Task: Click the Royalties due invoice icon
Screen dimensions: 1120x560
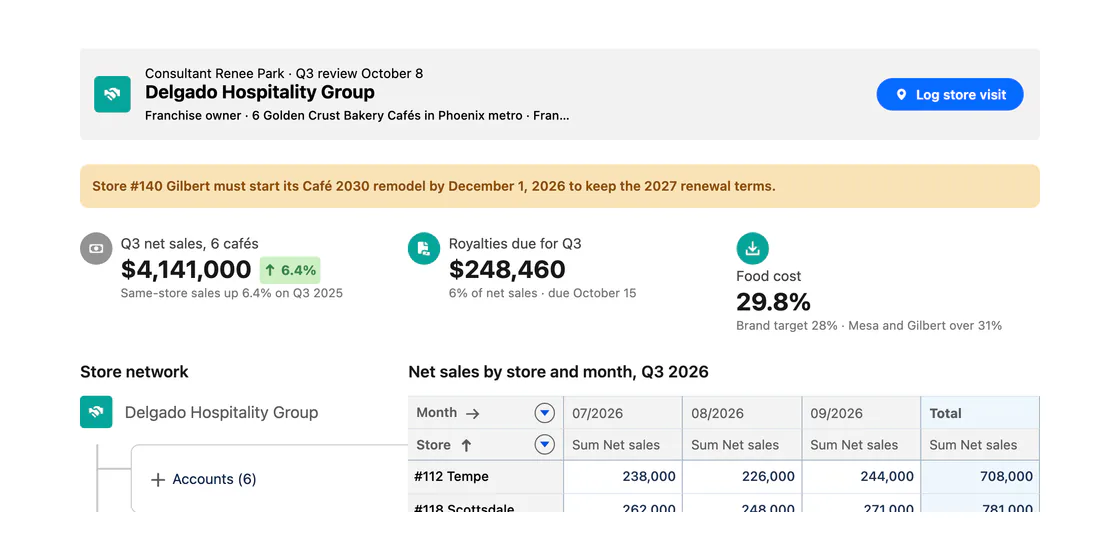Action: pos(424,249)
